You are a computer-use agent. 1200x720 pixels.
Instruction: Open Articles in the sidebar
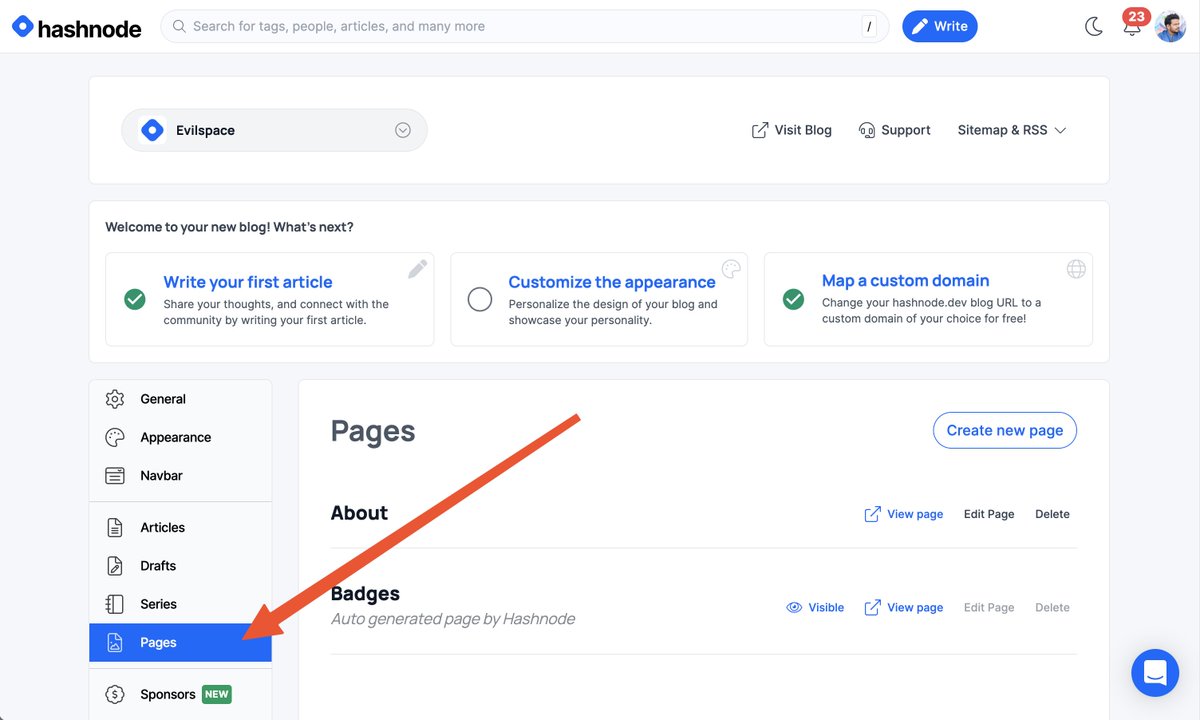click(x=180, y=527)
